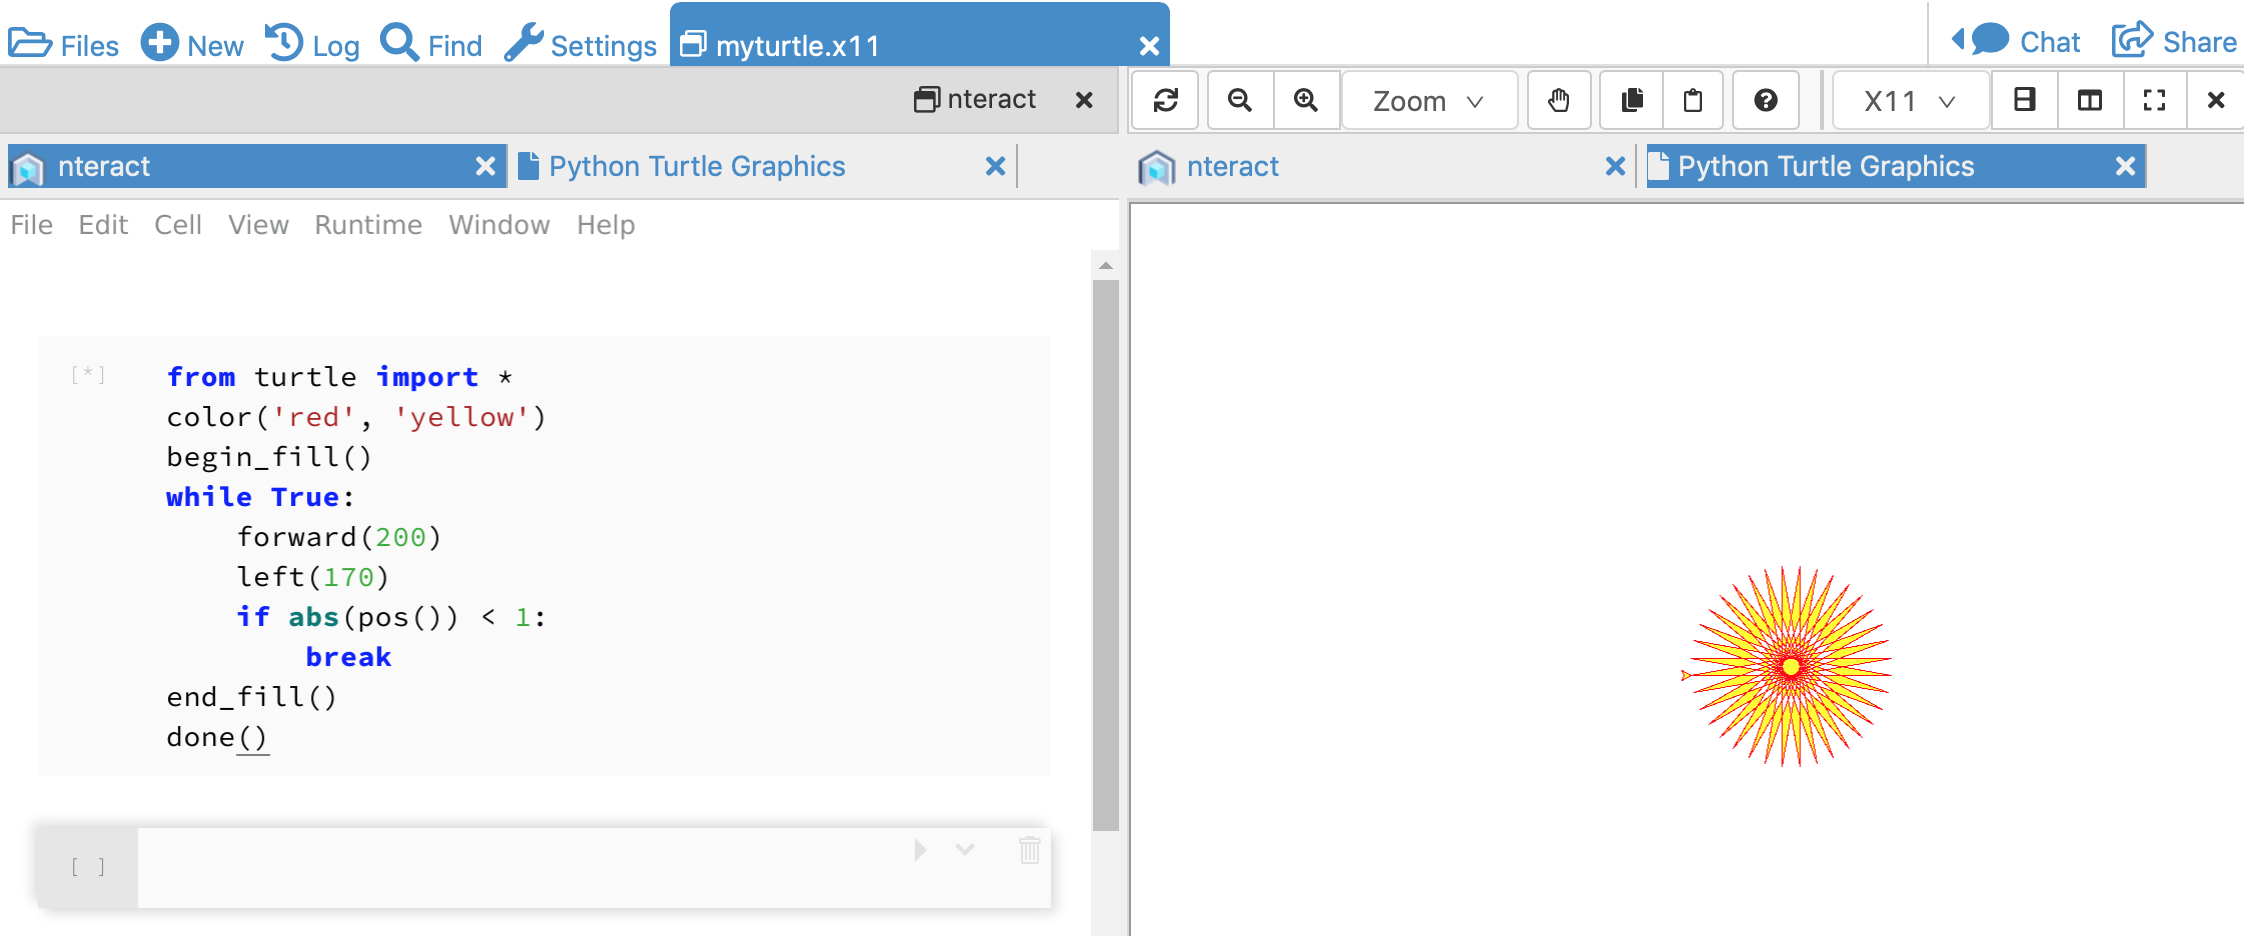Screen dimensions: 2244x936
Task: Open the X11 help via question-mark icon
Action: [x=1765, y=100]
